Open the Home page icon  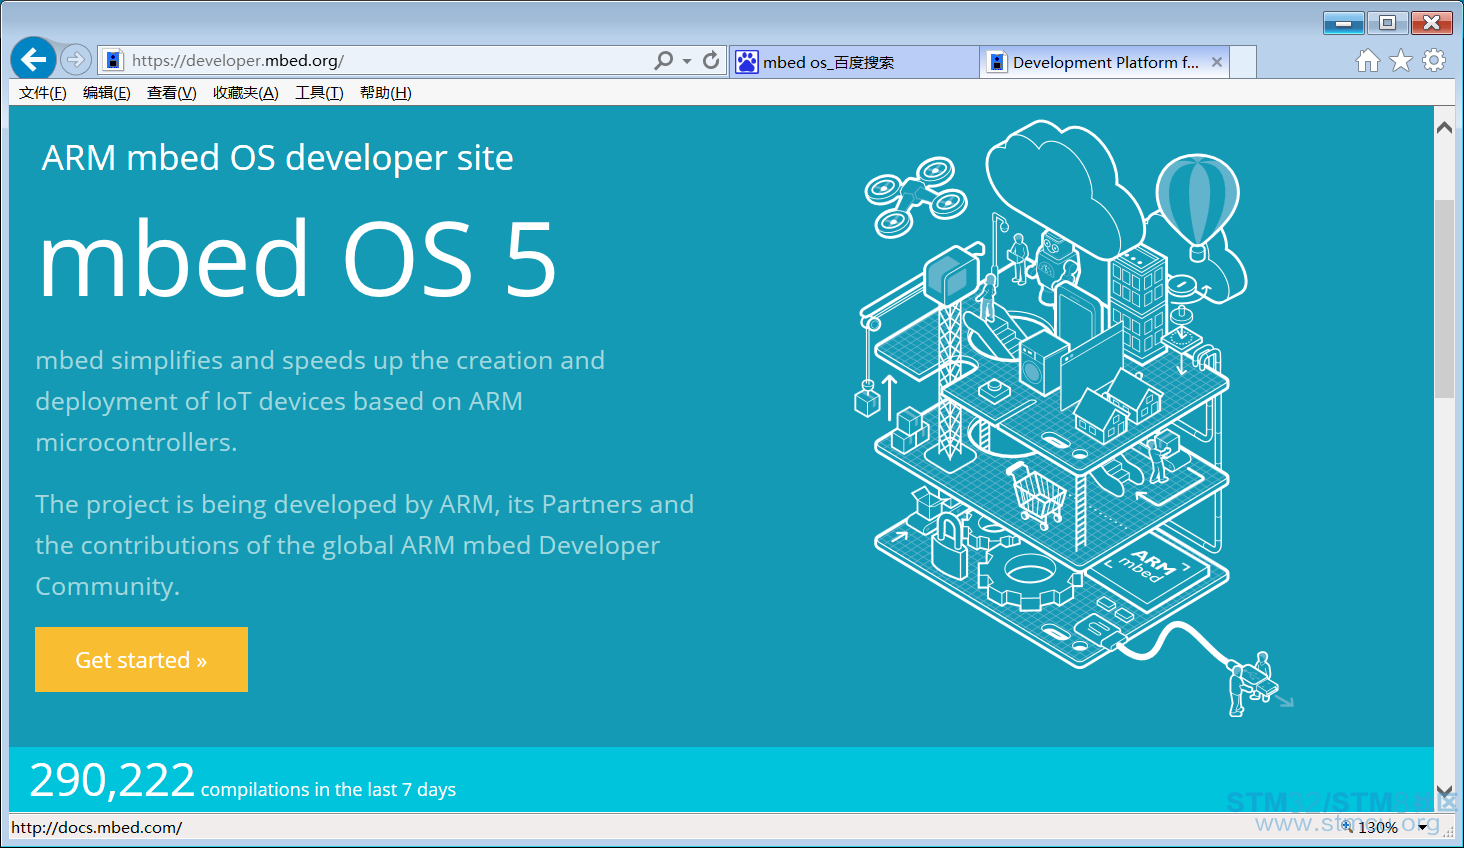[x=1367, y=61]
